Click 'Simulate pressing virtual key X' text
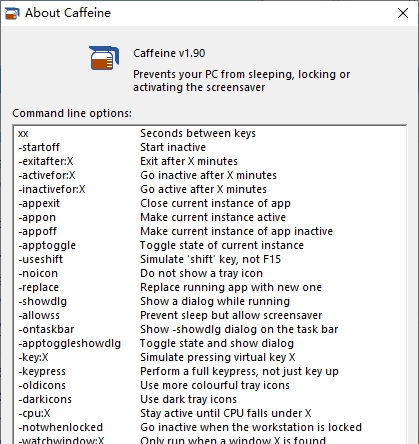Image resolution: width=419 pixels, height=444 pixels. pos(218,357)
